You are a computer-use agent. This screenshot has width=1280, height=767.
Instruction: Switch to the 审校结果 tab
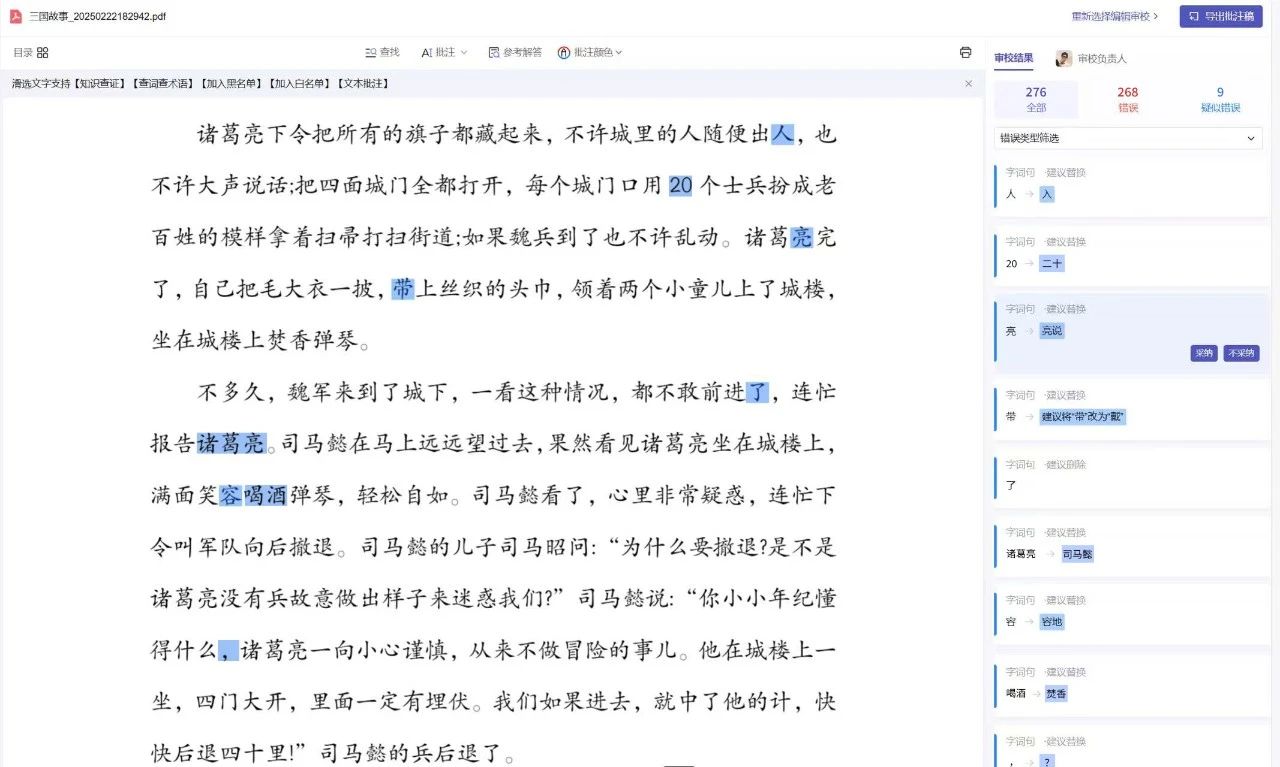pos(1013,59)
